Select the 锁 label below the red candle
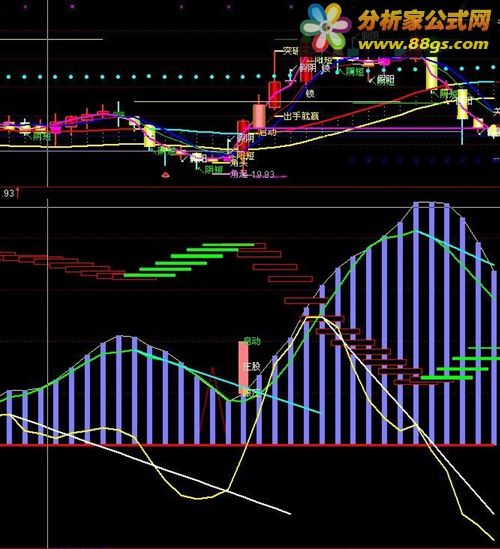 pos(310,93)
